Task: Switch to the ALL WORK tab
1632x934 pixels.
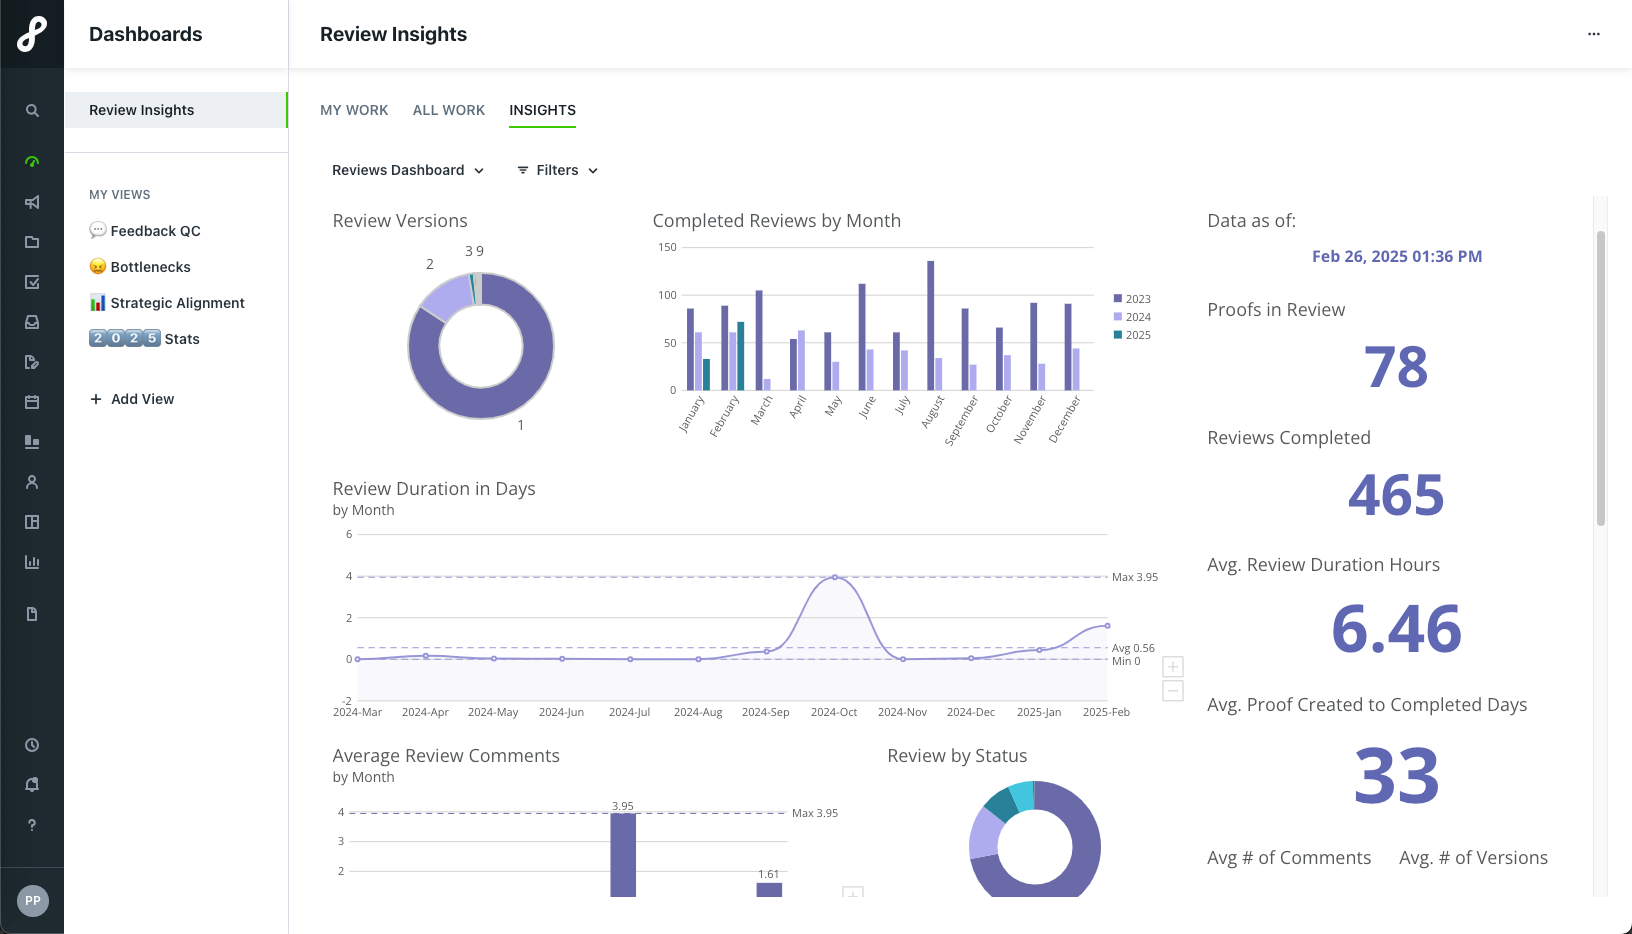Action: click(449, 110)
